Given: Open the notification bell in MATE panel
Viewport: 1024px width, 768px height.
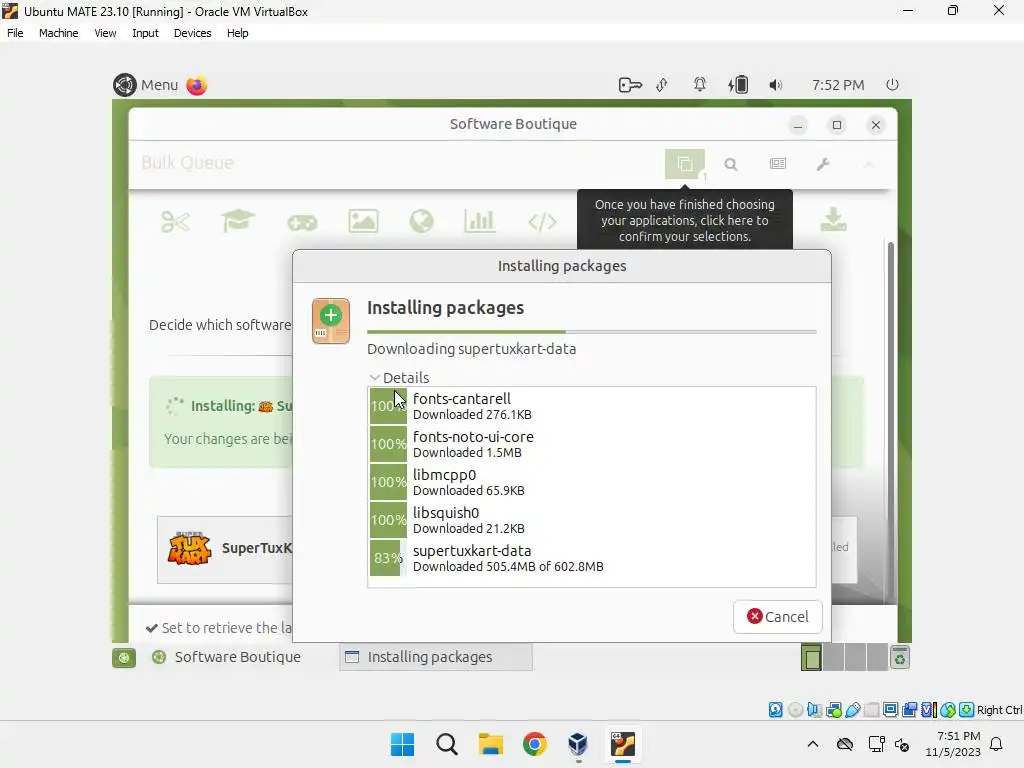Looking at the screenshot, I should tap(699, 85).
